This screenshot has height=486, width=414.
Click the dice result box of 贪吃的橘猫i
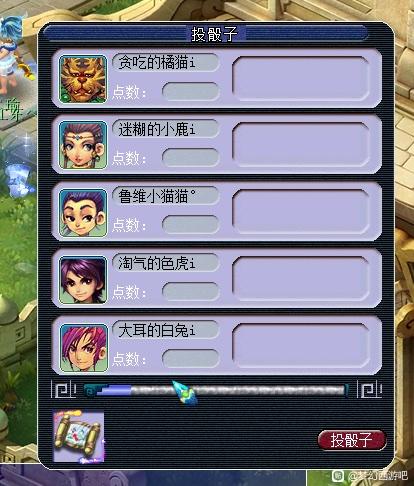click(301, 79)
